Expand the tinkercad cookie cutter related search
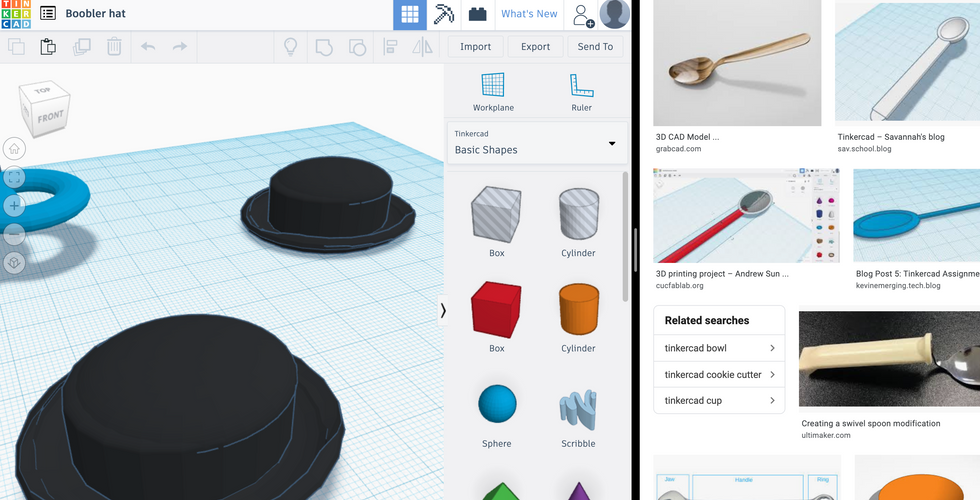Image resolution: width=980 pixels, height=500 pixels. (719, 374)
